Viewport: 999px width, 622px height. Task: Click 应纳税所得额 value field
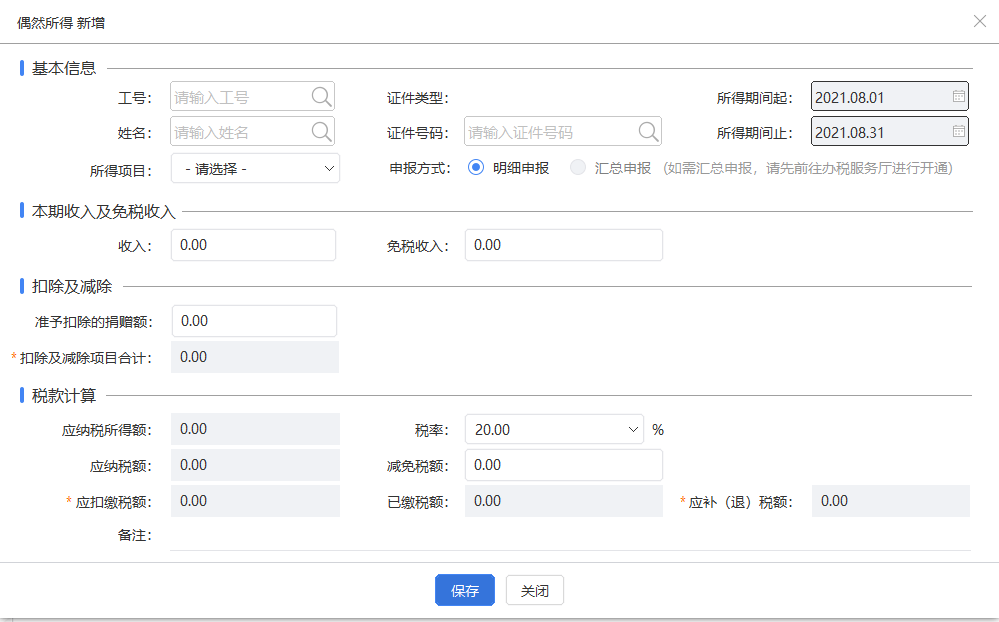(255, 429)
